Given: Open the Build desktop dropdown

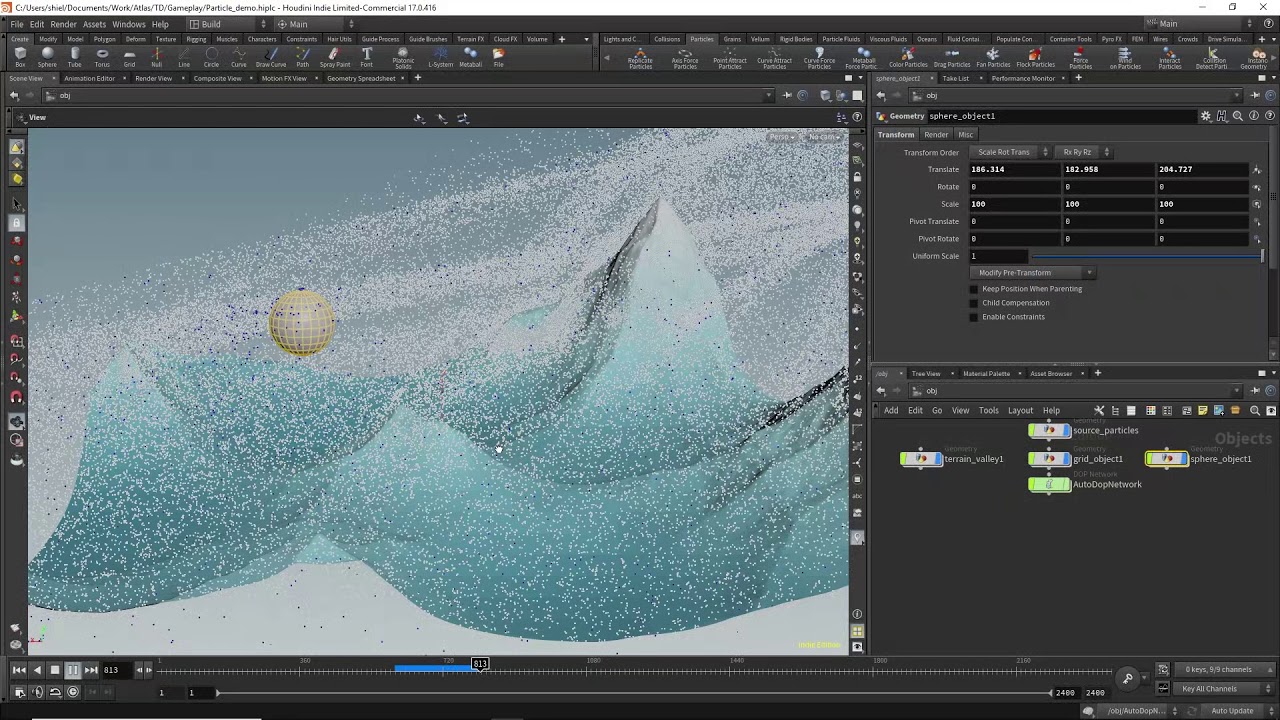Looking at the screenshot, I should (x=228, y=24).
